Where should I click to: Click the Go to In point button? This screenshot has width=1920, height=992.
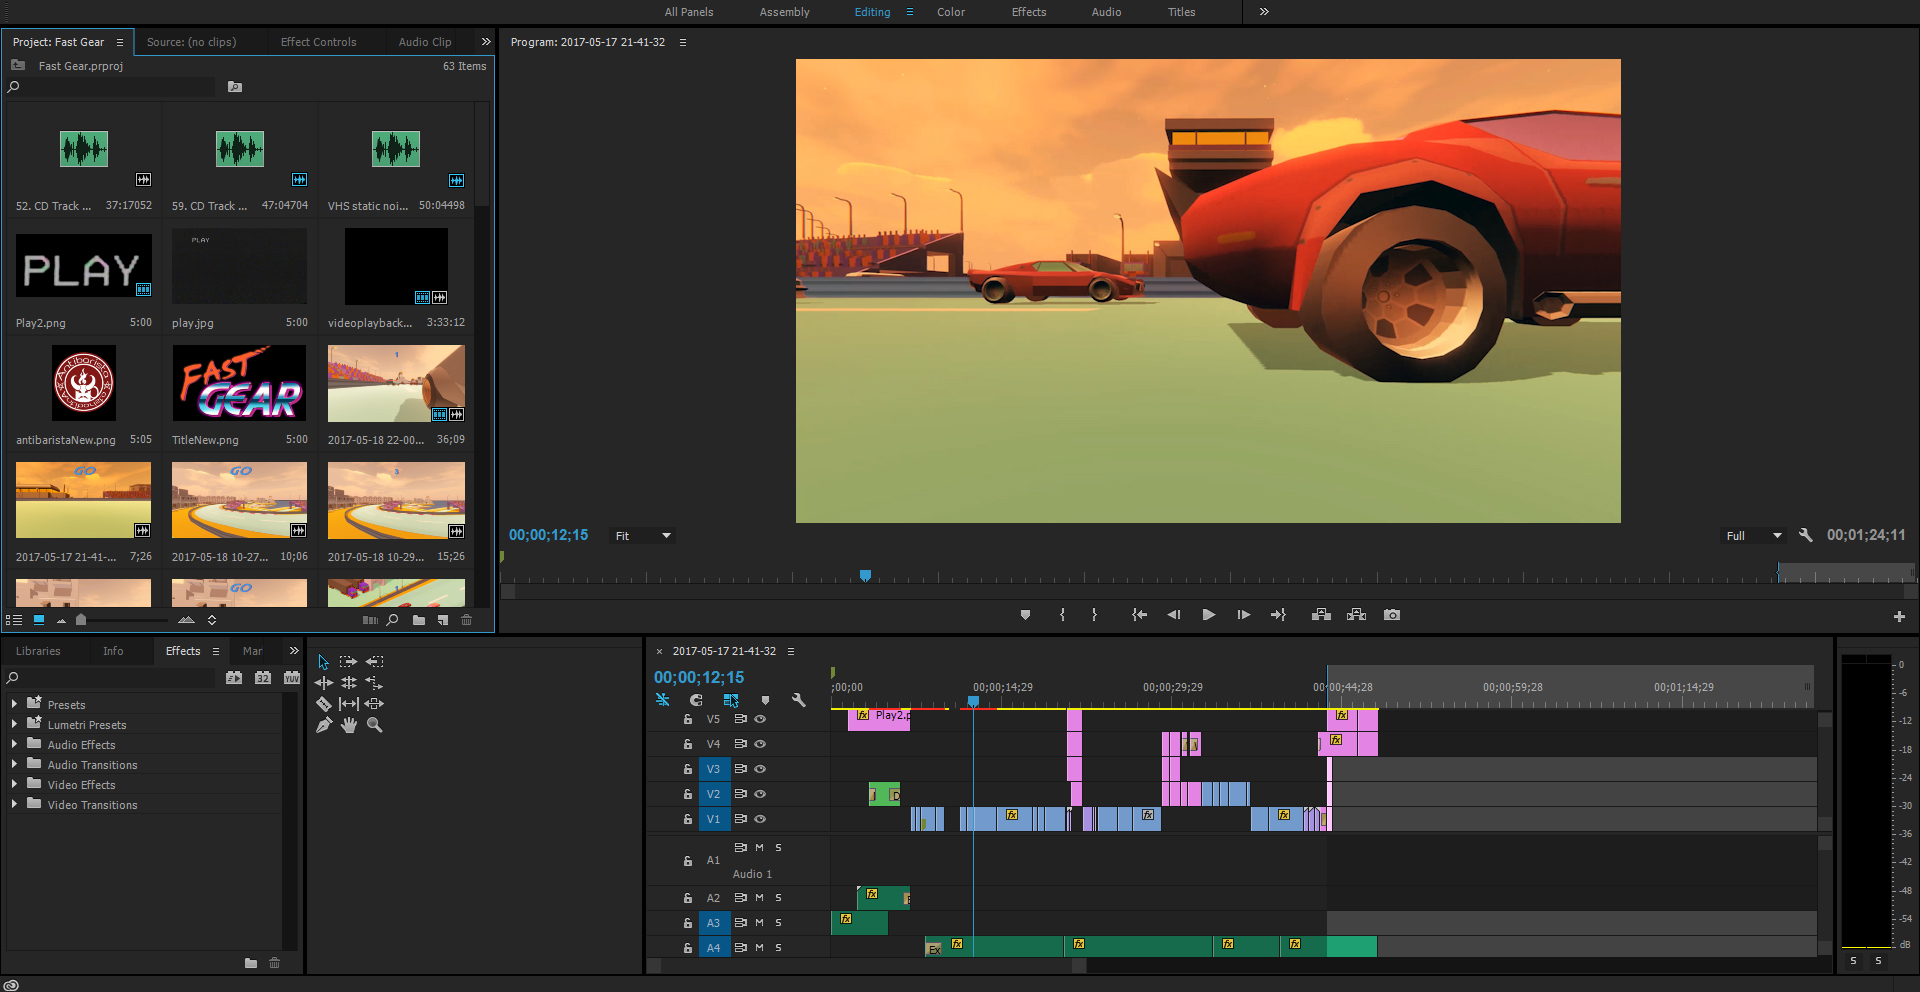(1138, 615)
